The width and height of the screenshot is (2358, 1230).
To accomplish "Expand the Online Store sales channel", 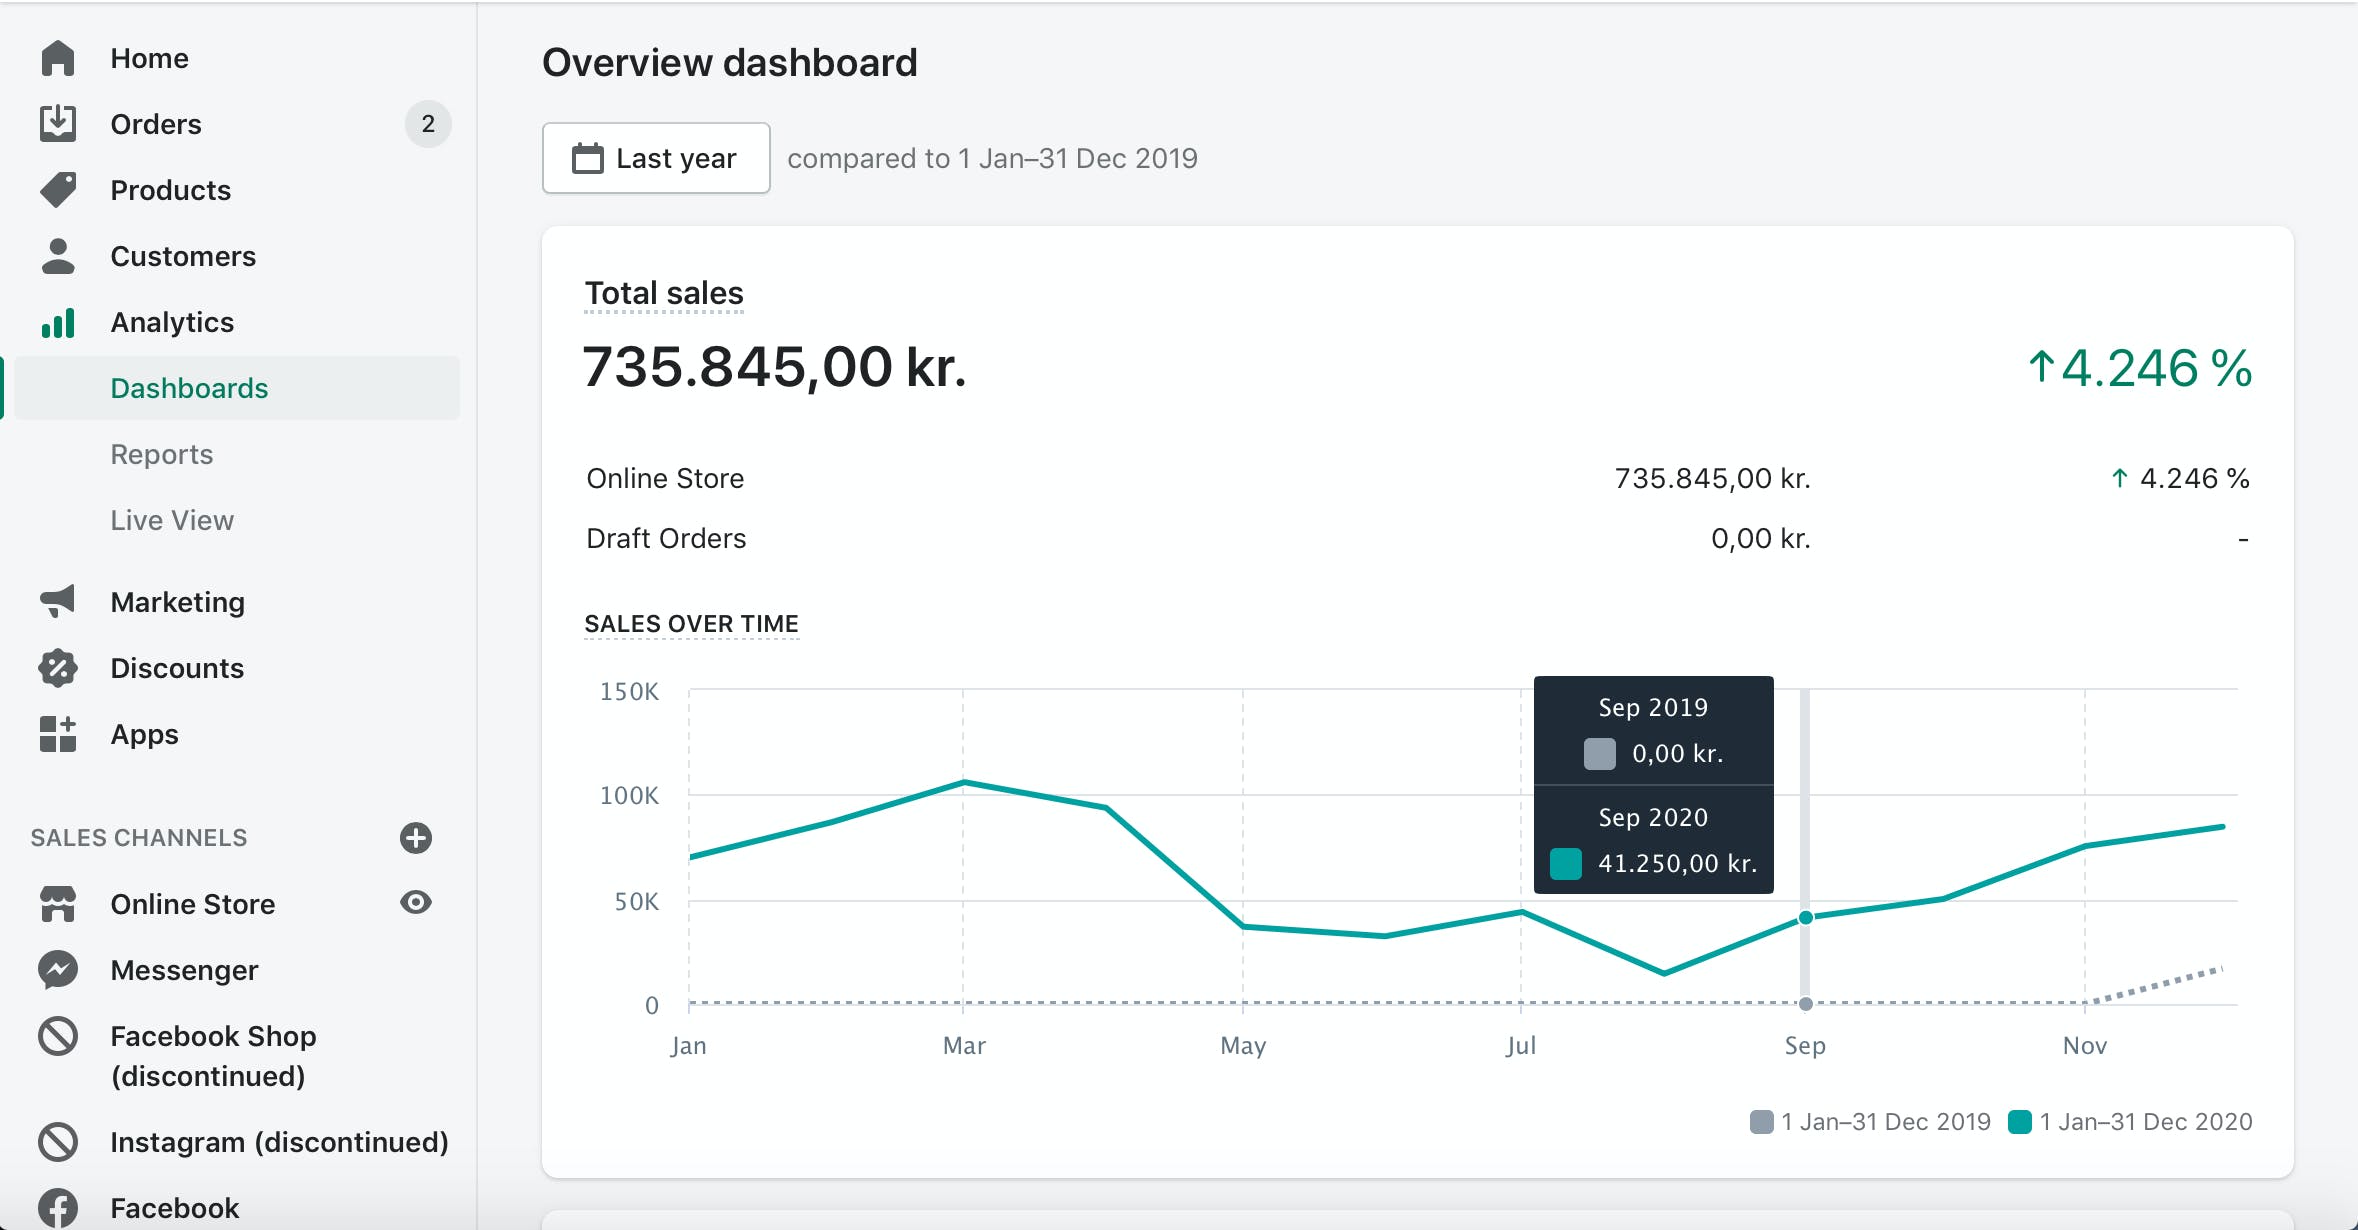I will (192, 904).
